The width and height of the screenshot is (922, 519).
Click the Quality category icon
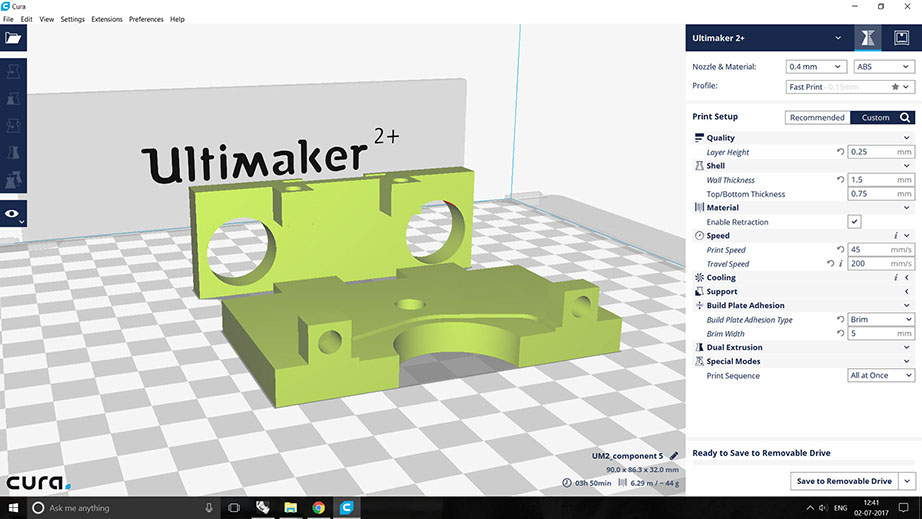[x=699, y=138]
